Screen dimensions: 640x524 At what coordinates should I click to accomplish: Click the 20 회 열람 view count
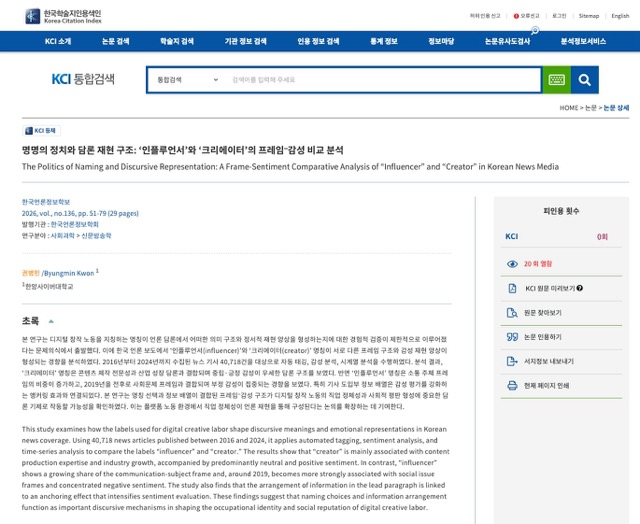[x=538, y=264]
